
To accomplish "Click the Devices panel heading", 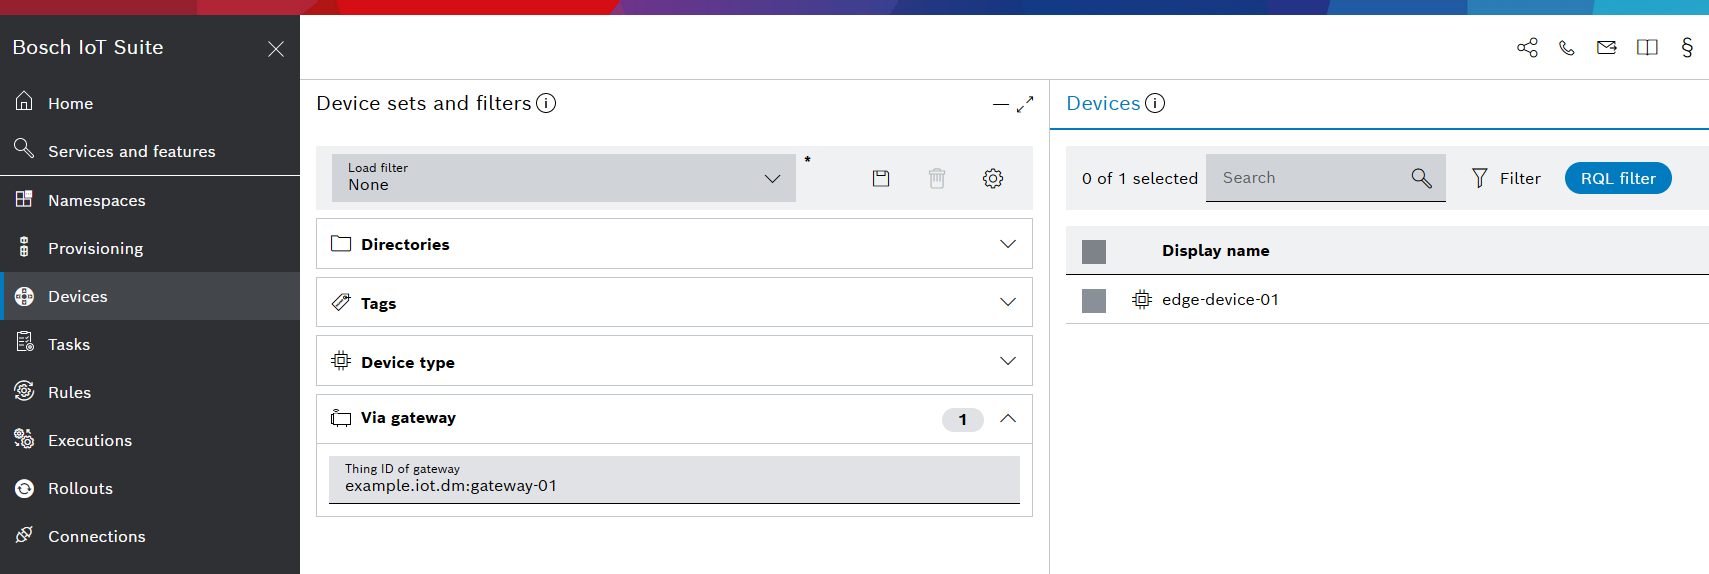I will (1103, 103).
